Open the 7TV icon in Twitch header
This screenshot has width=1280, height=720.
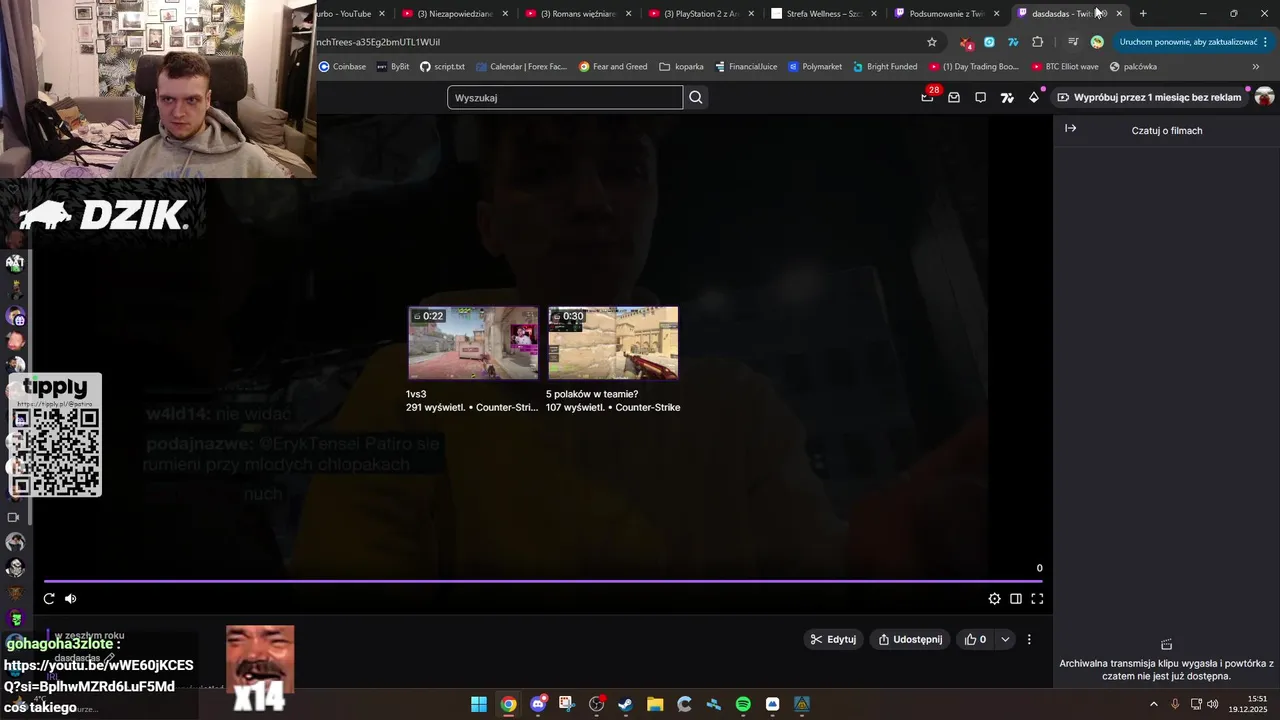tap(1007, 97)
